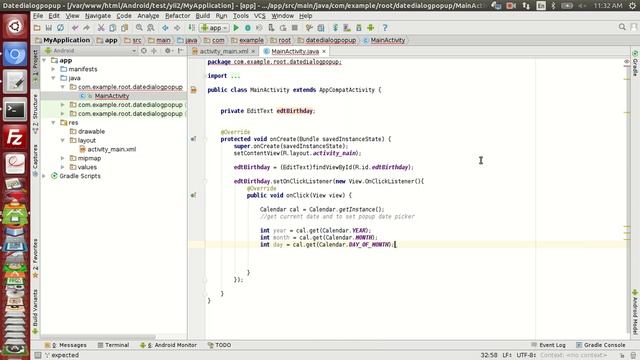
Task: Expand the folded import statement
Action: click(235, 76)
